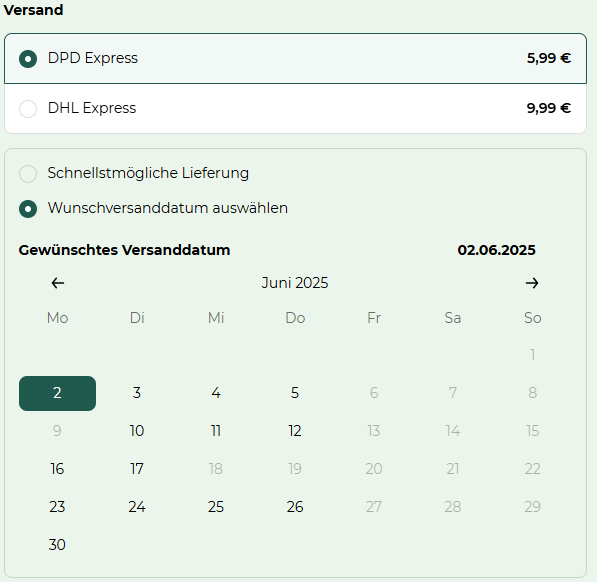Image resolution: width=597 pixels, height=582 pixels.
Task: Pick June 26 as shipping date
Action: (295, 507)
